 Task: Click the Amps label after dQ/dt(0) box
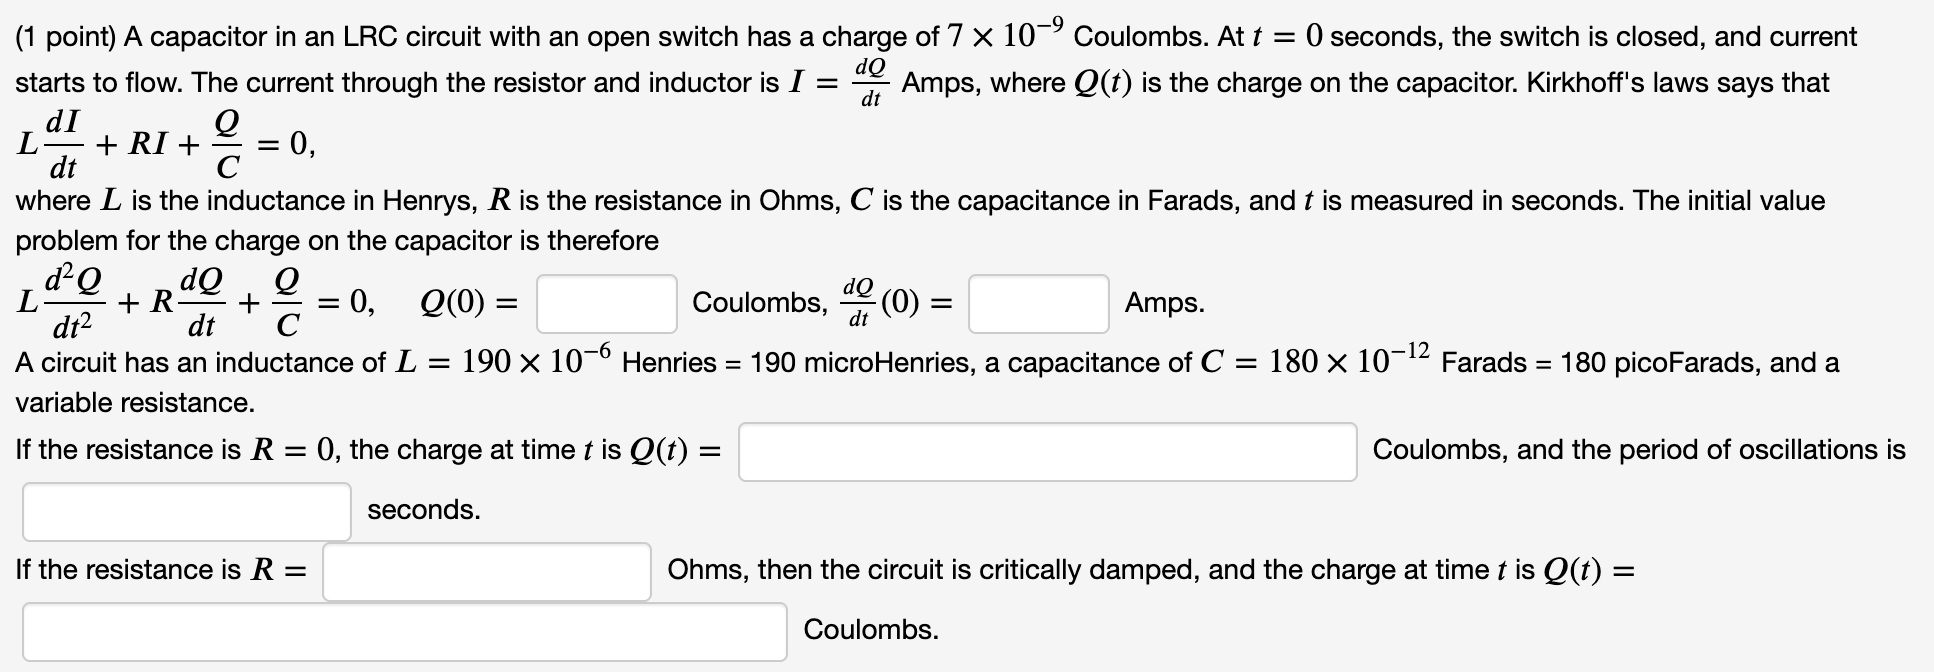point(1164,300)
